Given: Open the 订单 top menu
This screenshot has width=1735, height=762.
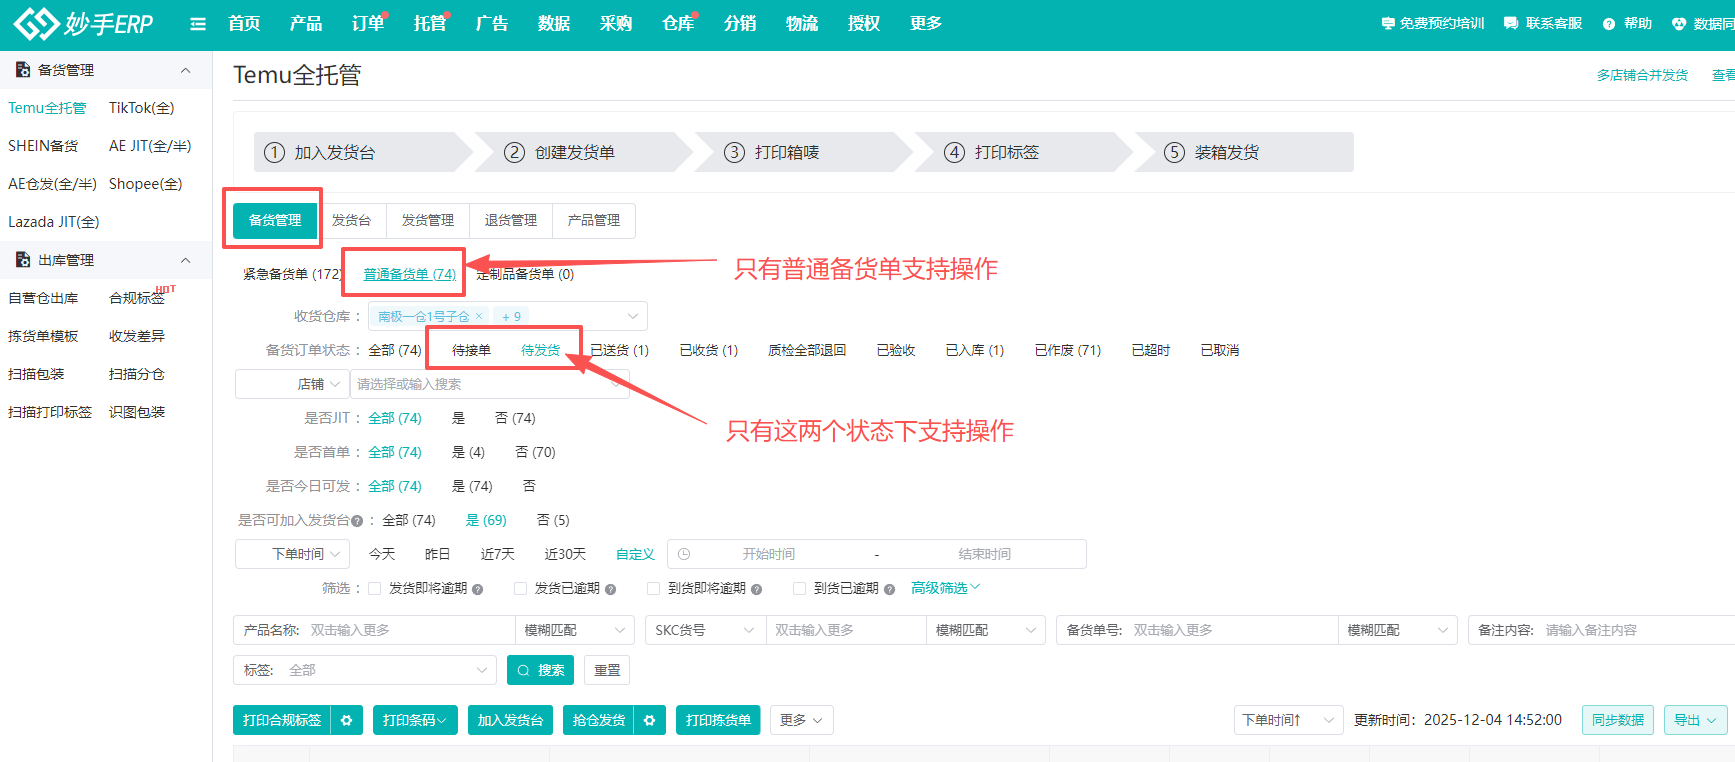Looking at the screenshot, I should [368, 24].
